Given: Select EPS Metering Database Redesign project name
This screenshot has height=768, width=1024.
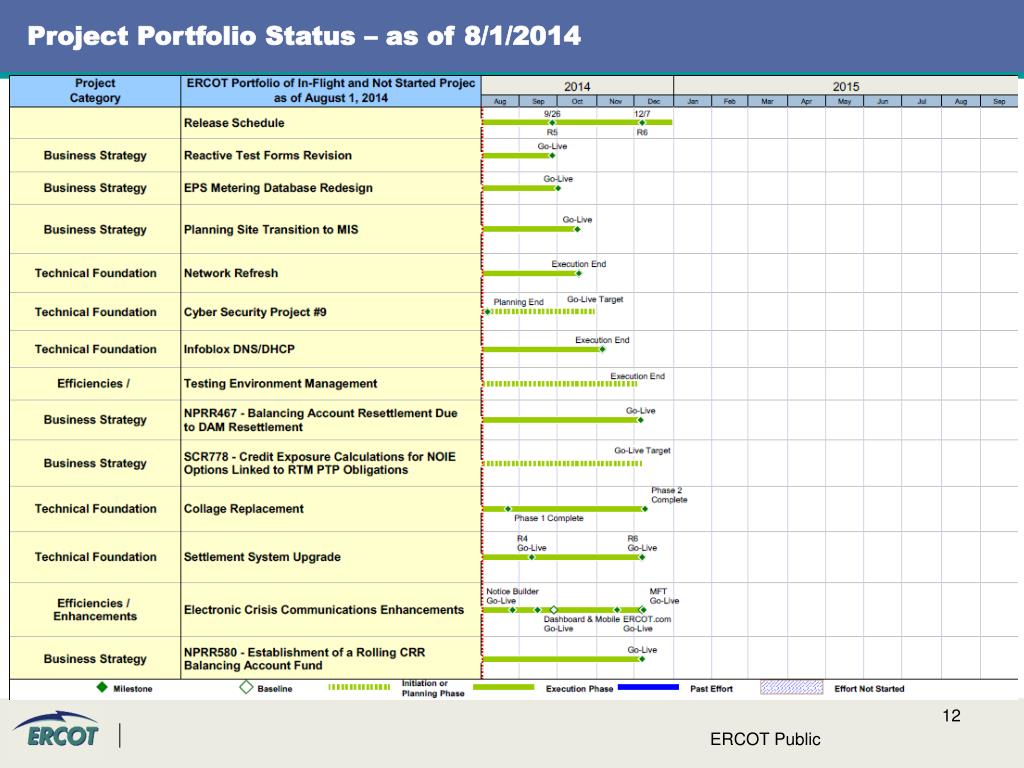Looking at the screenshot, I should tap(278, 188).
